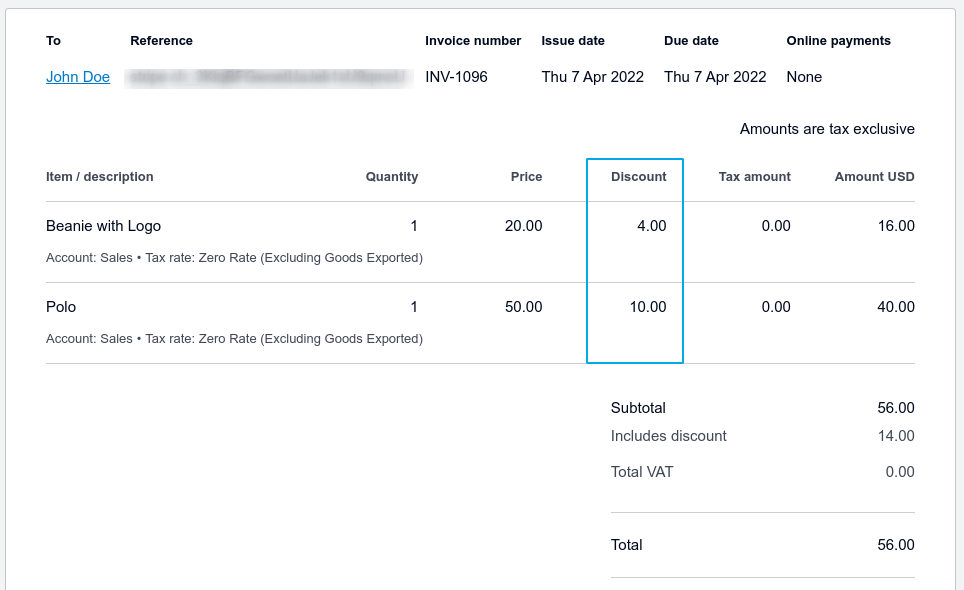Click the Online payments None value

coord(804,77)
